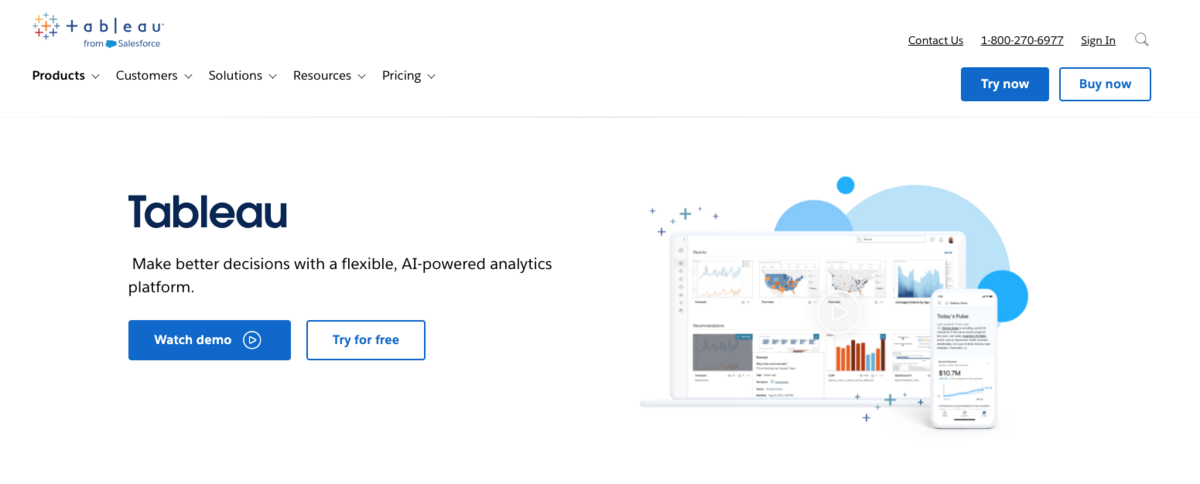The width and height of the screenshot is (1200, 484).
Task: Select Resources in the navigation bar
Action: [322, 76]
